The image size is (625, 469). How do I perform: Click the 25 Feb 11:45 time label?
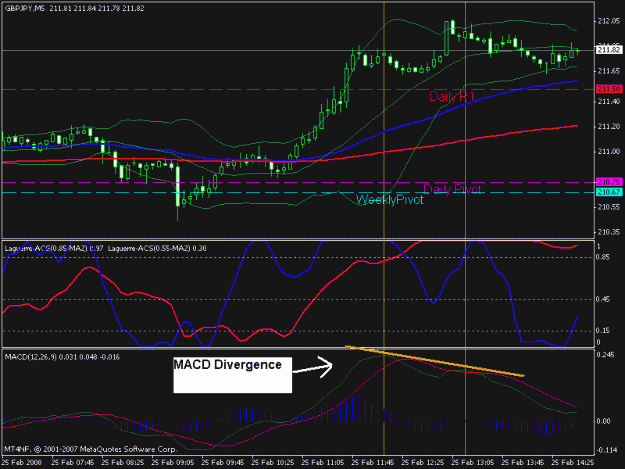coord(372,463)
